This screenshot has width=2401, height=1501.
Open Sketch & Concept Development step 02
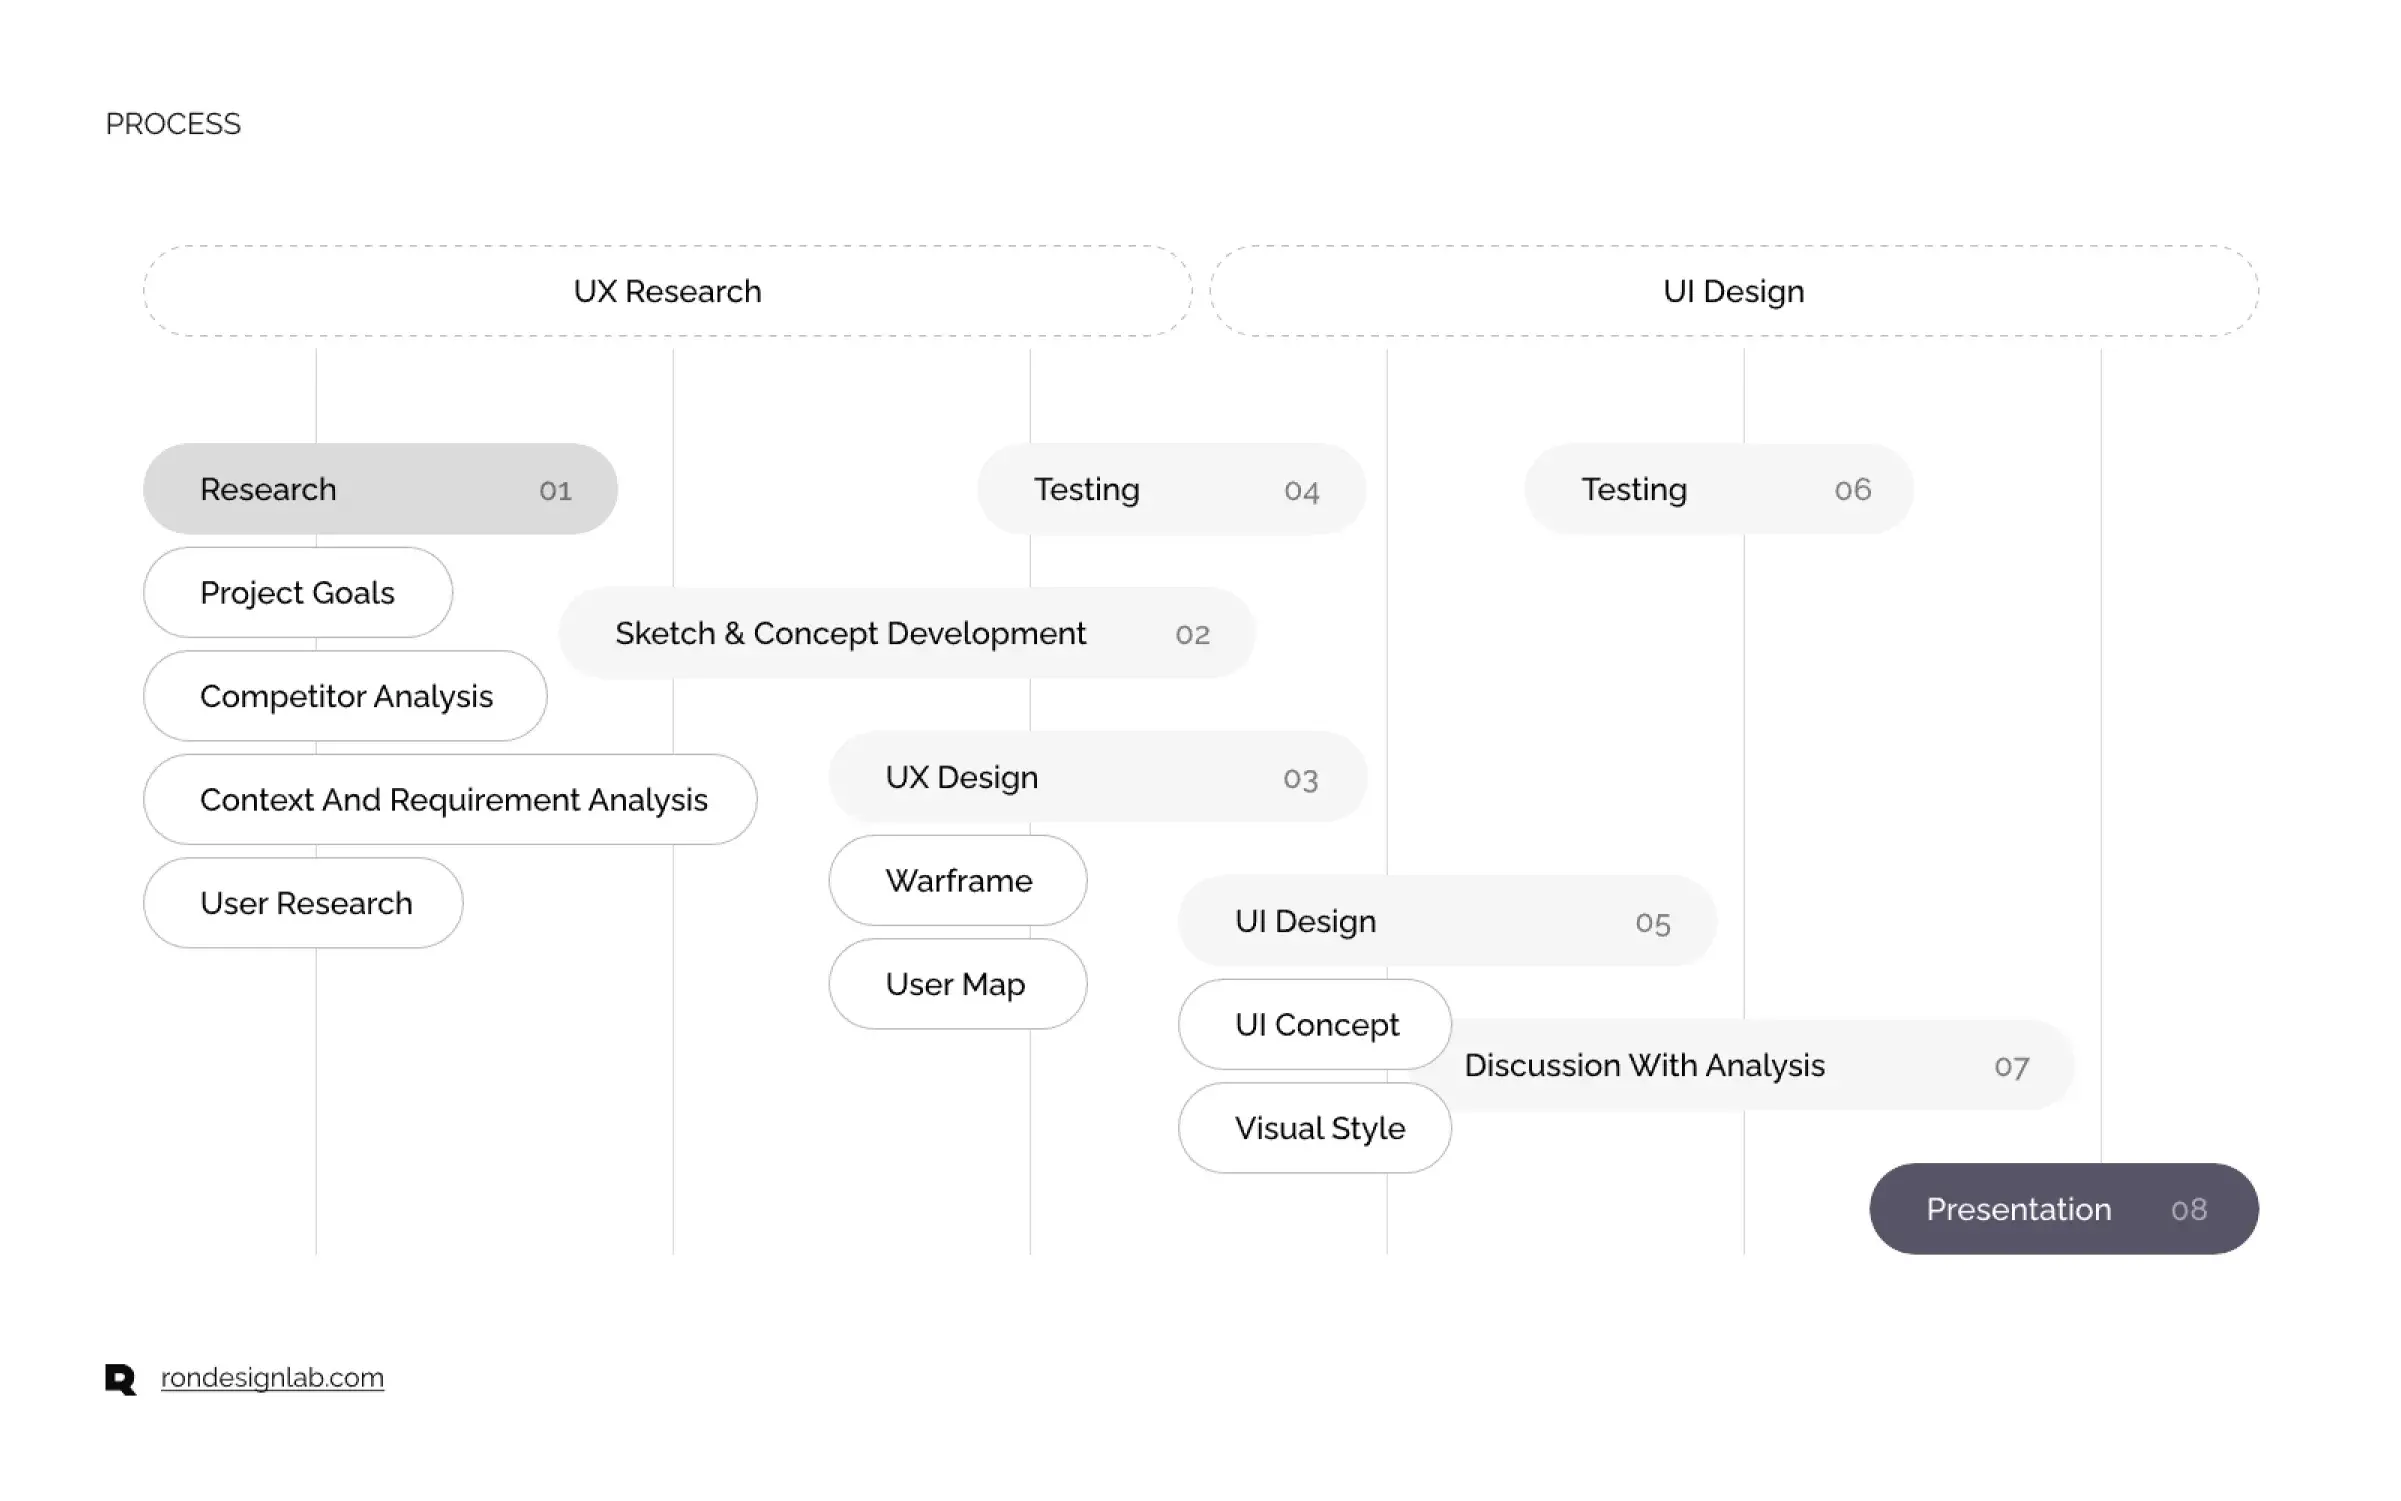pyautogui.click(x=907, y=633)
